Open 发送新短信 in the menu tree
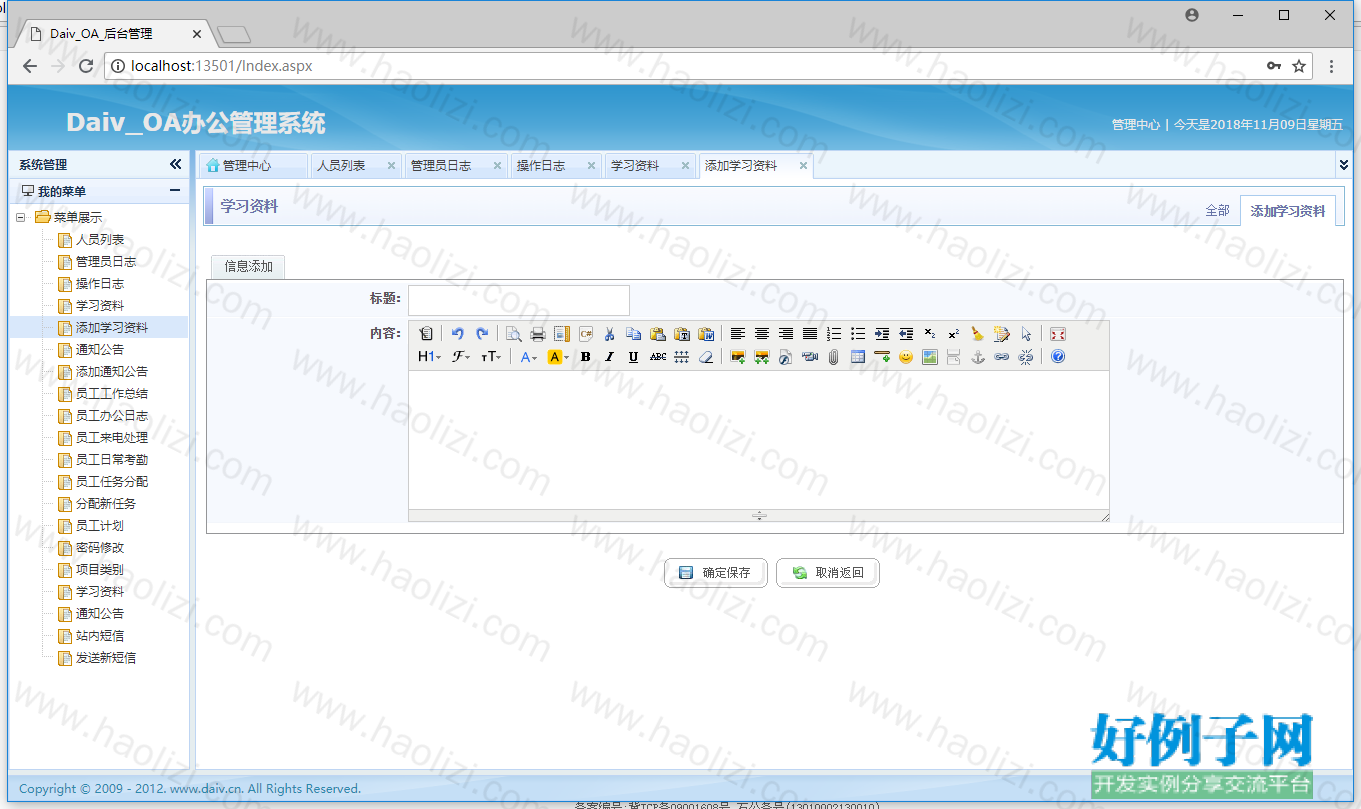This screenshot has width=1361, height=809. (x=106, y=657)
